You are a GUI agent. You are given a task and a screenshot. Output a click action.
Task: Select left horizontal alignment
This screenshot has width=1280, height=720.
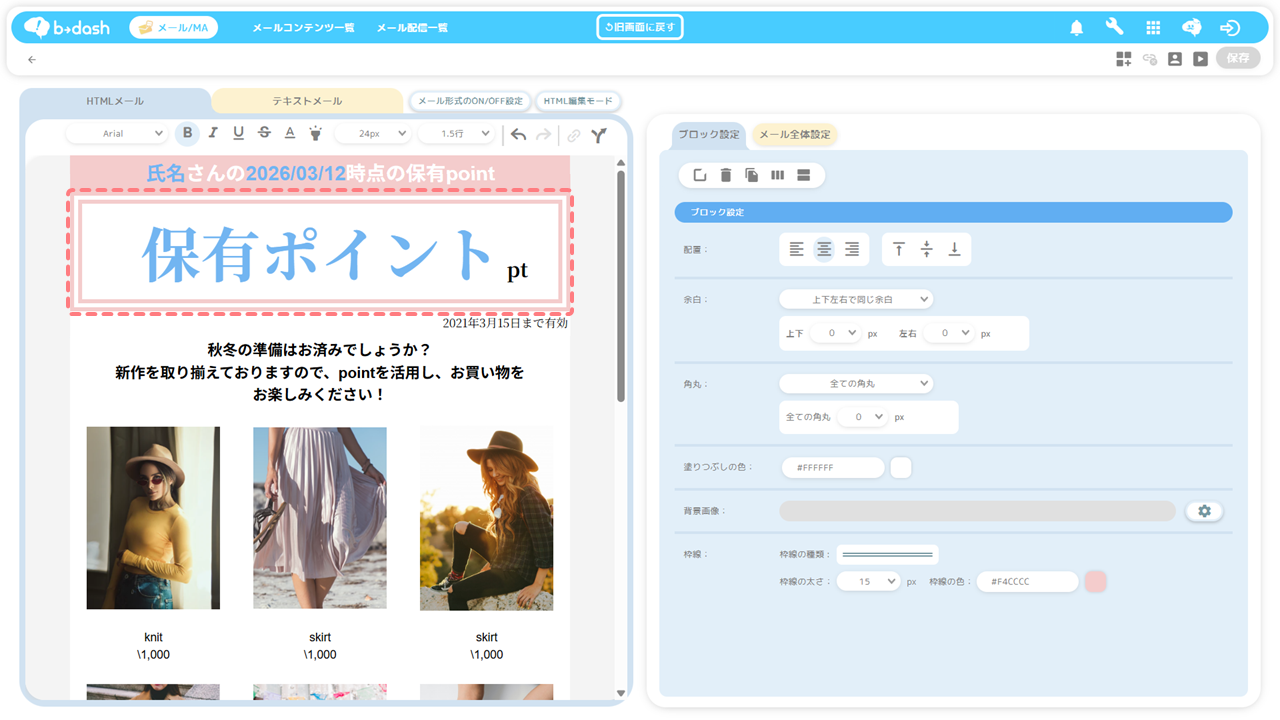point(796,250)
